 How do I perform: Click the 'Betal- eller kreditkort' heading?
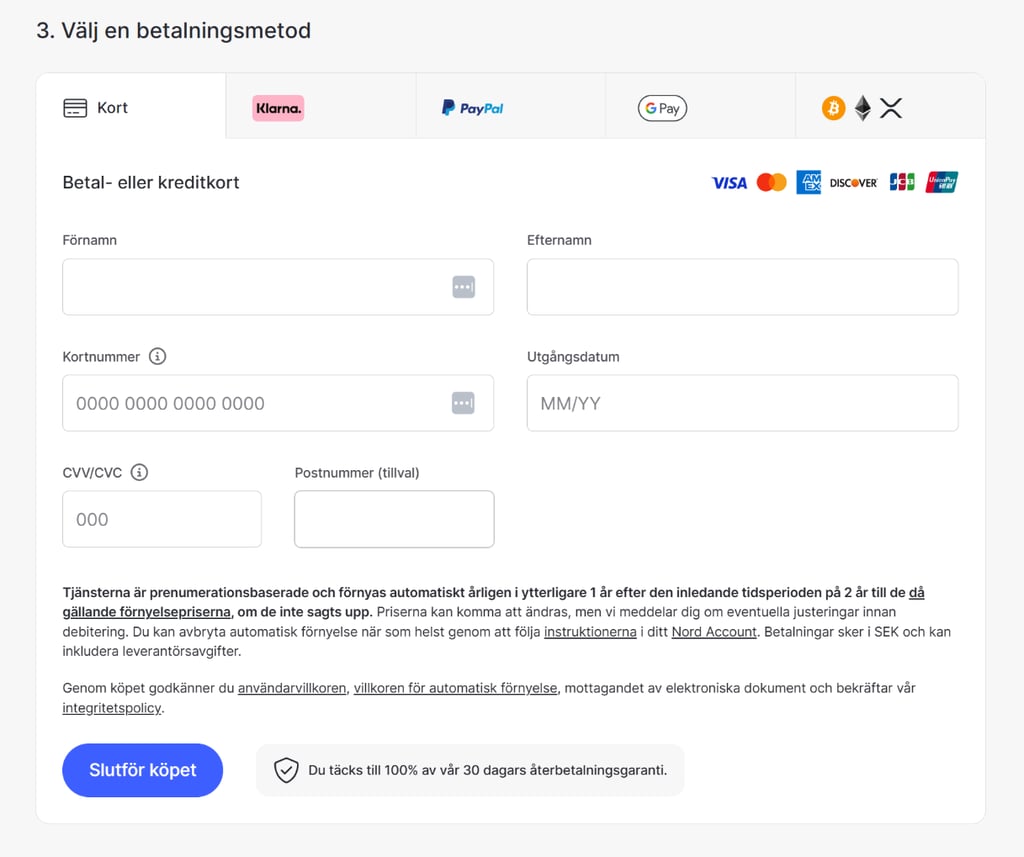click(151, 182)
